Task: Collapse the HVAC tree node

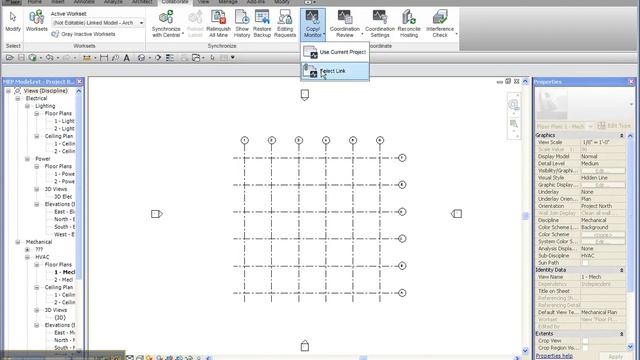Action: point(27,257)
